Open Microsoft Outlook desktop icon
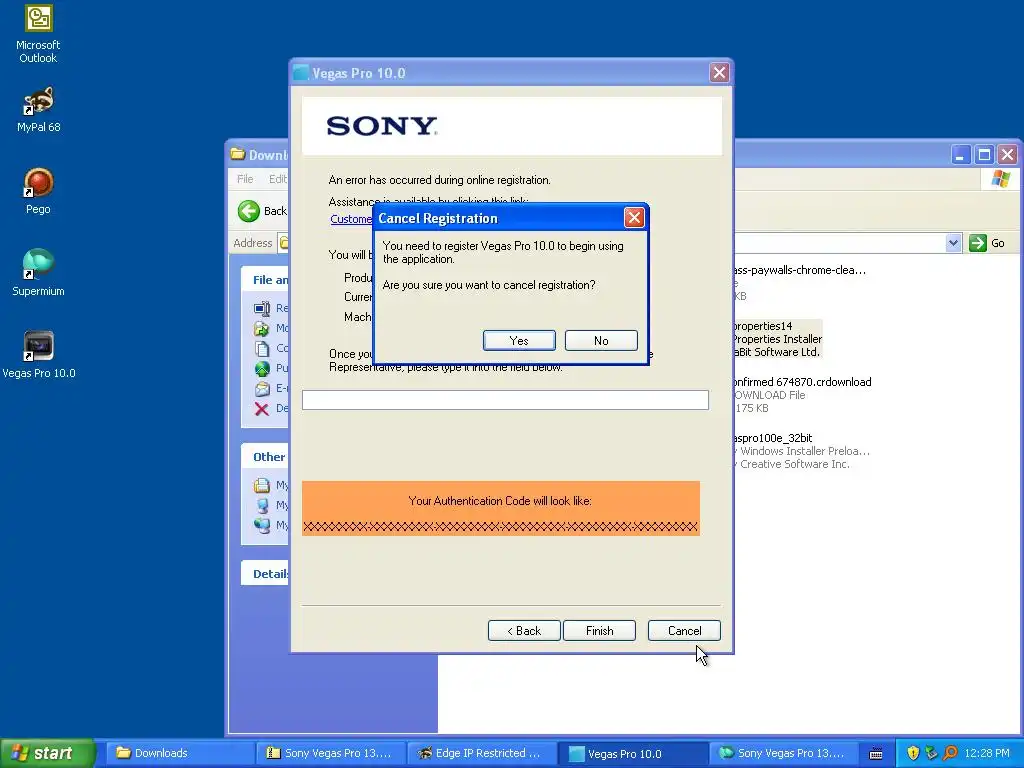Screen dimensions: 1024x768 [38, 34]
